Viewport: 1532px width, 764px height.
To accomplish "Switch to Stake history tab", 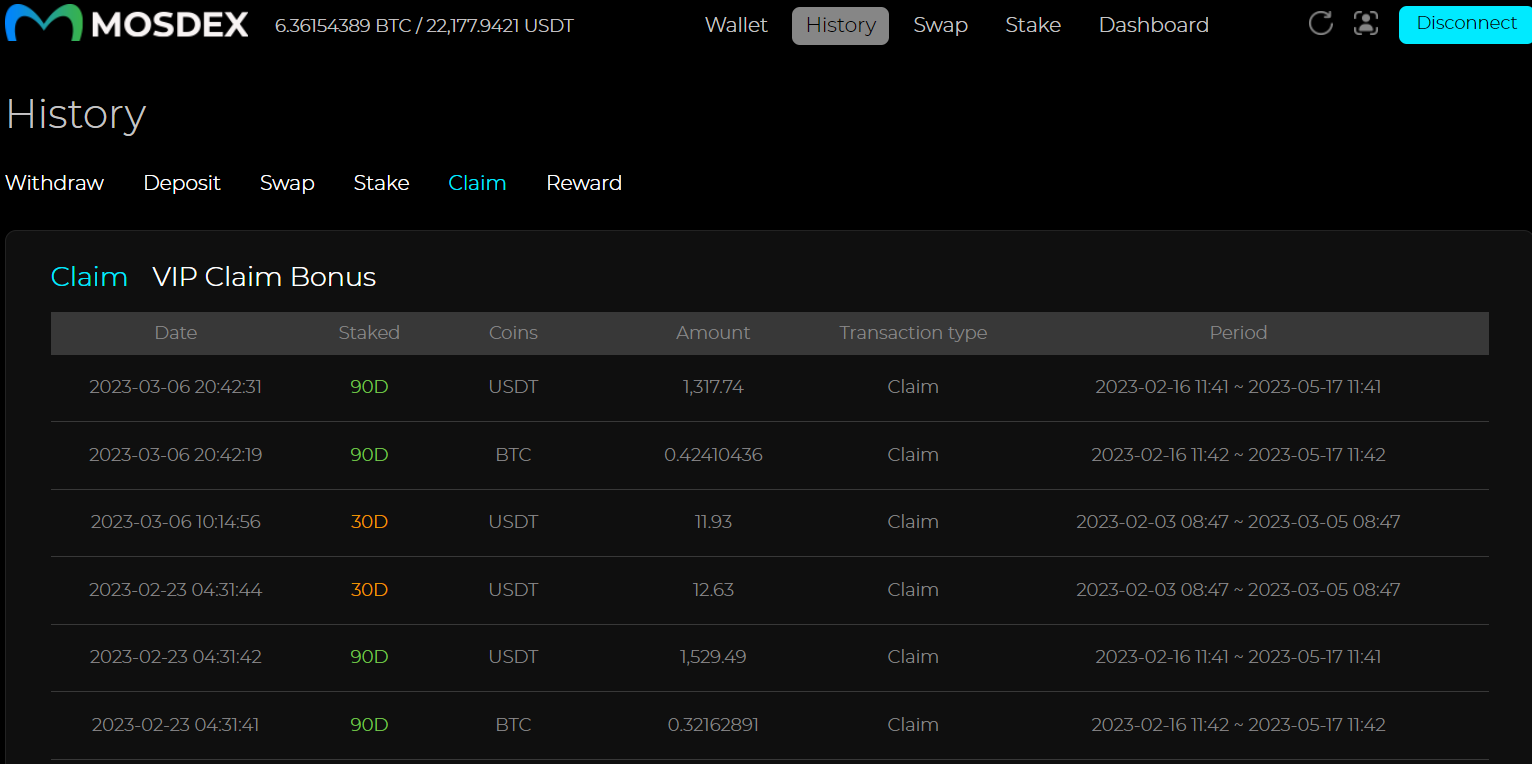I will 381,183.
